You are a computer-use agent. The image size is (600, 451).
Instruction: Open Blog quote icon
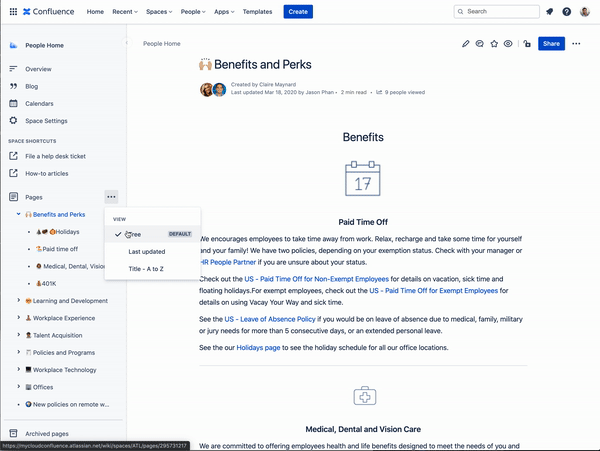(x=13, y=86)
